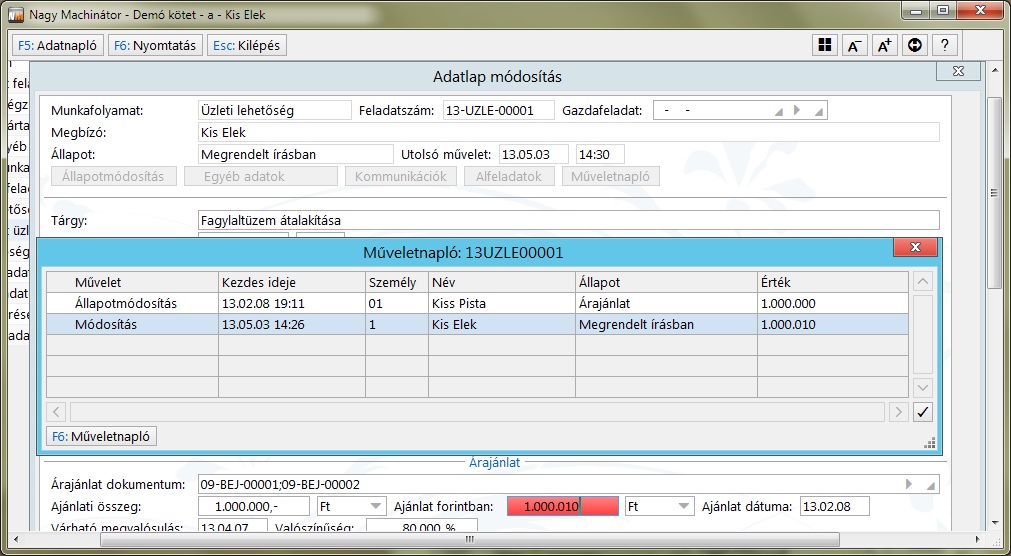1011x556 pixels.
Task: Click the 1.000.000 value cell
Action: click(x=832, y=303)
